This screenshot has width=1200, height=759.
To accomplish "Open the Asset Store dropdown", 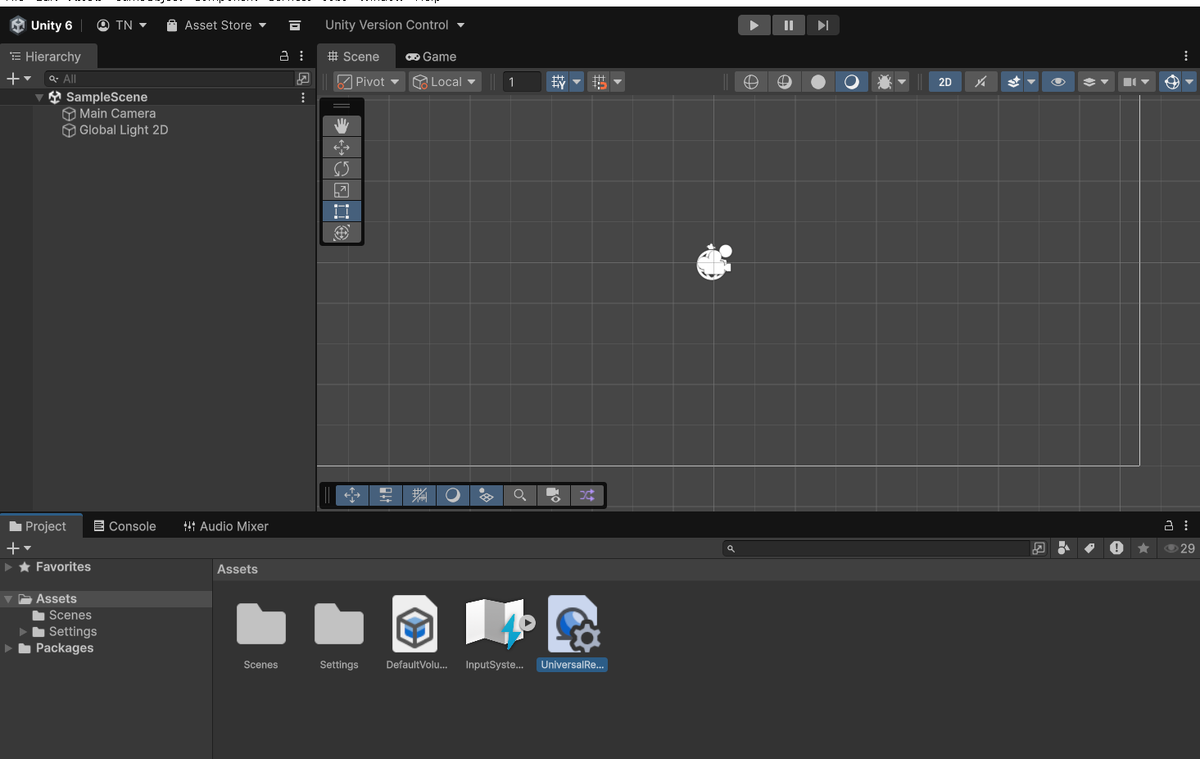I will [x=217, y=25].
